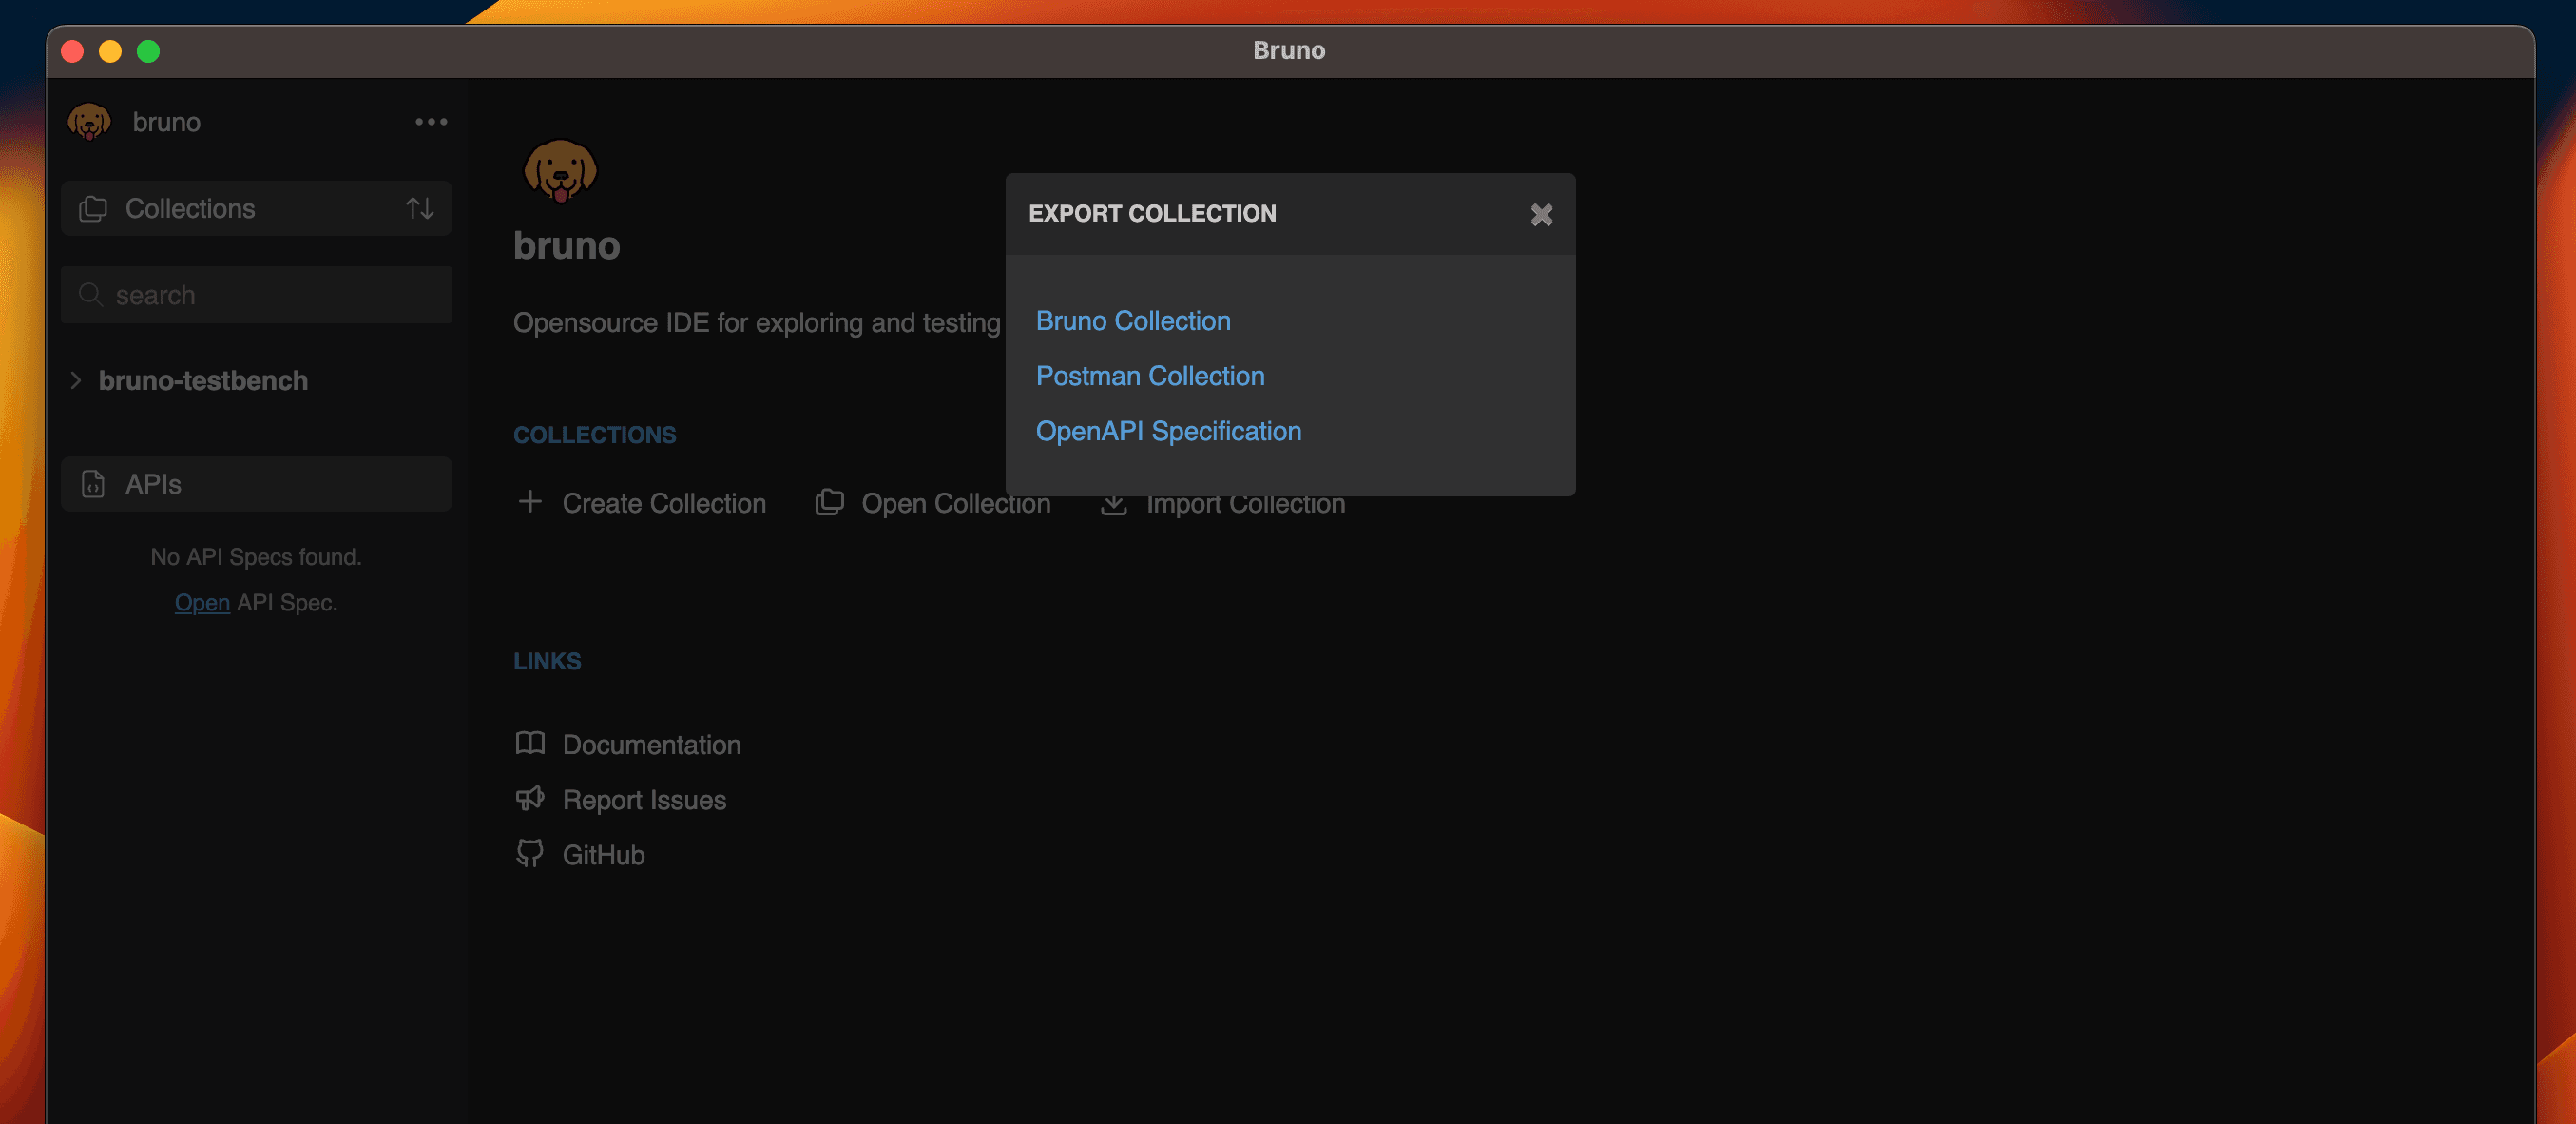Open the APIs section header
The image size is (2576, 1124).
256,484
